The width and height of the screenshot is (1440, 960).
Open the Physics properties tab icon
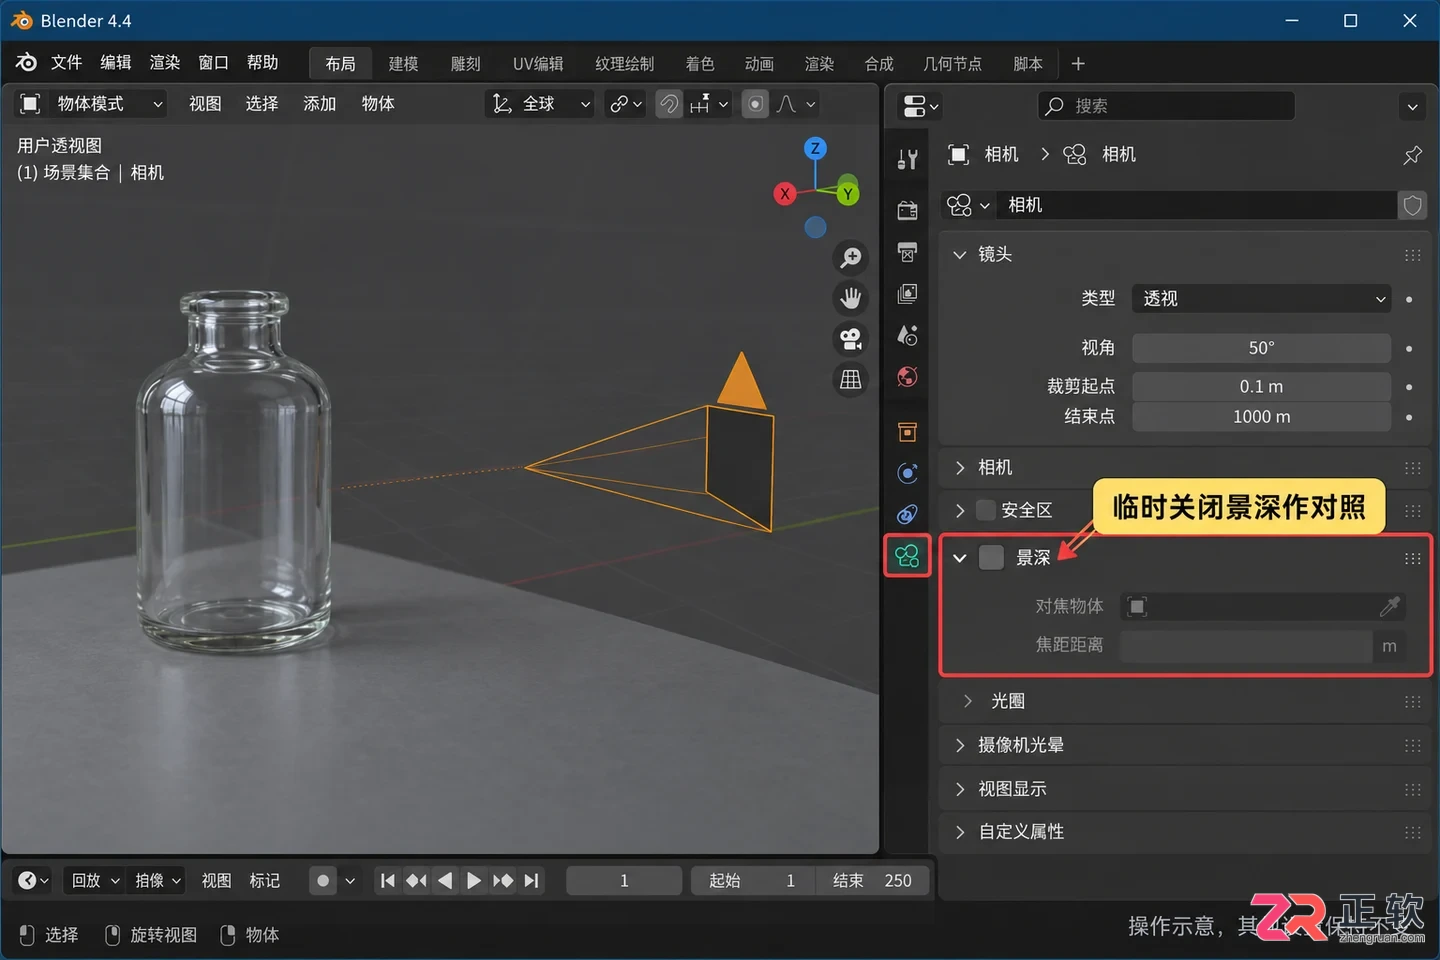(907, 473)
